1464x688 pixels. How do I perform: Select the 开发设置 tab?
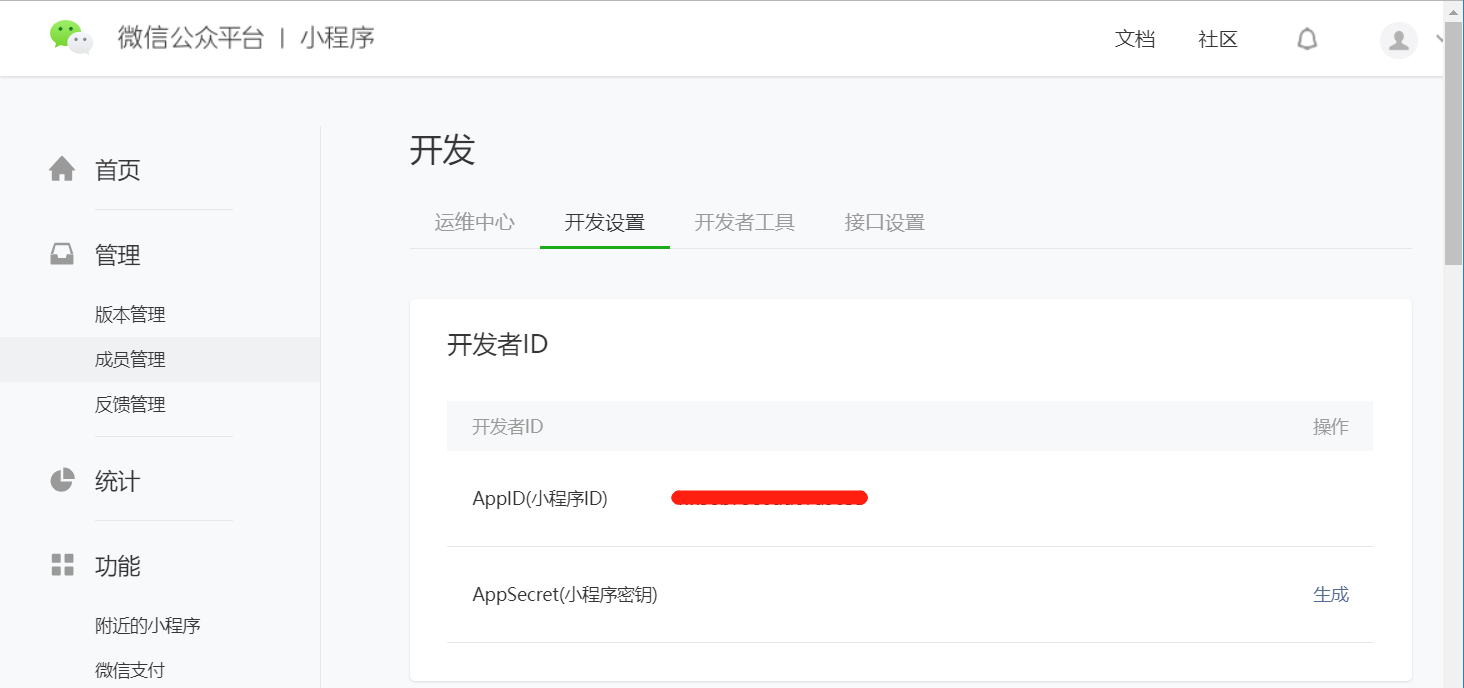(605, 222)
